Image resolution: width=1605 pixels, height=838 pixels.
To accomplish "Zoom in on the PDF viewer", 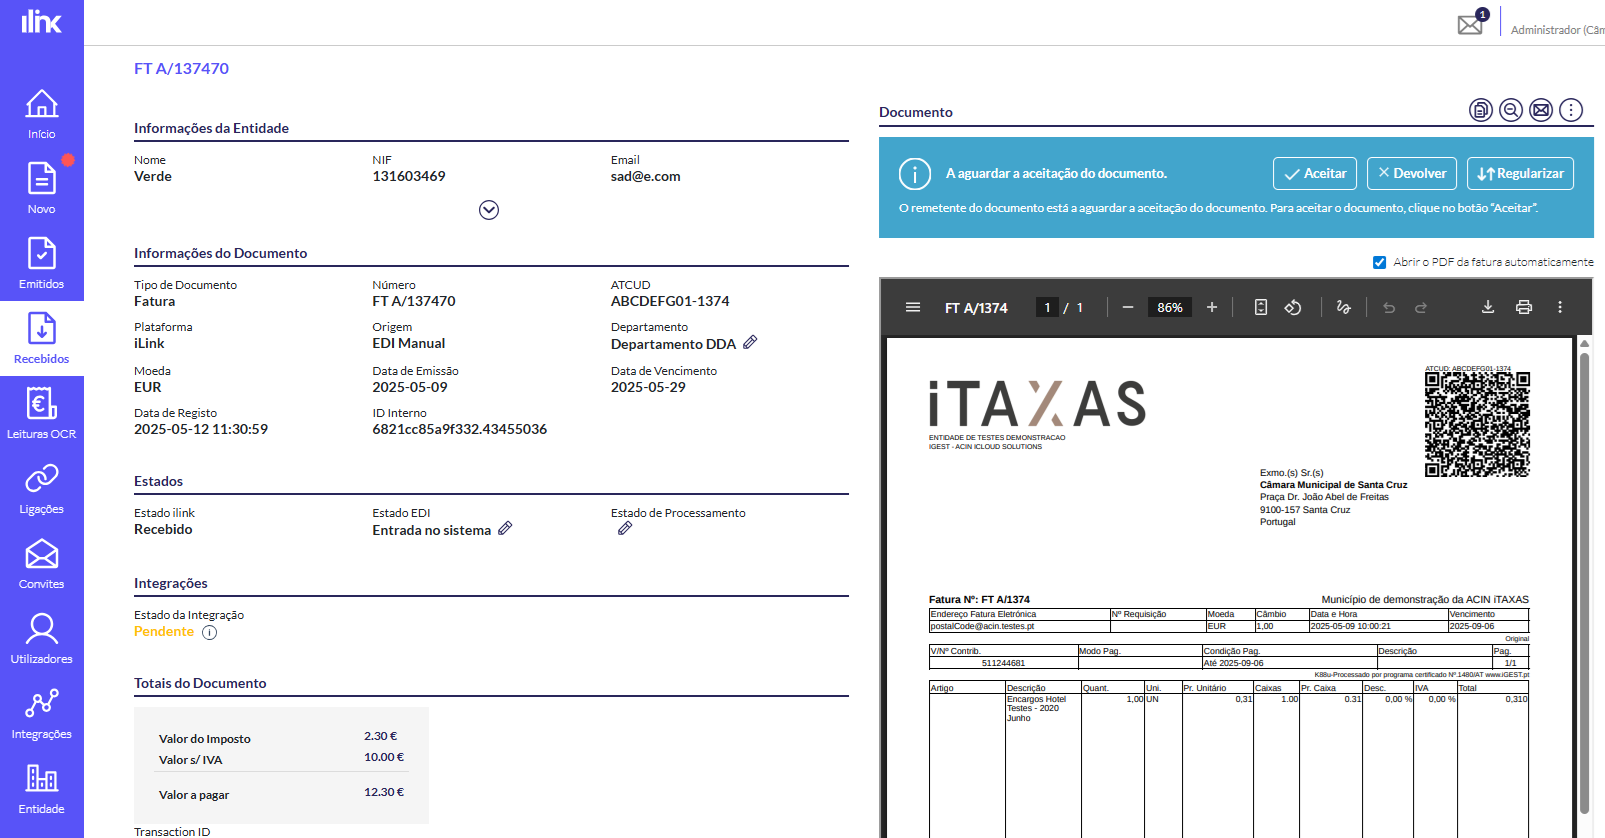I will coord(1212,308).
